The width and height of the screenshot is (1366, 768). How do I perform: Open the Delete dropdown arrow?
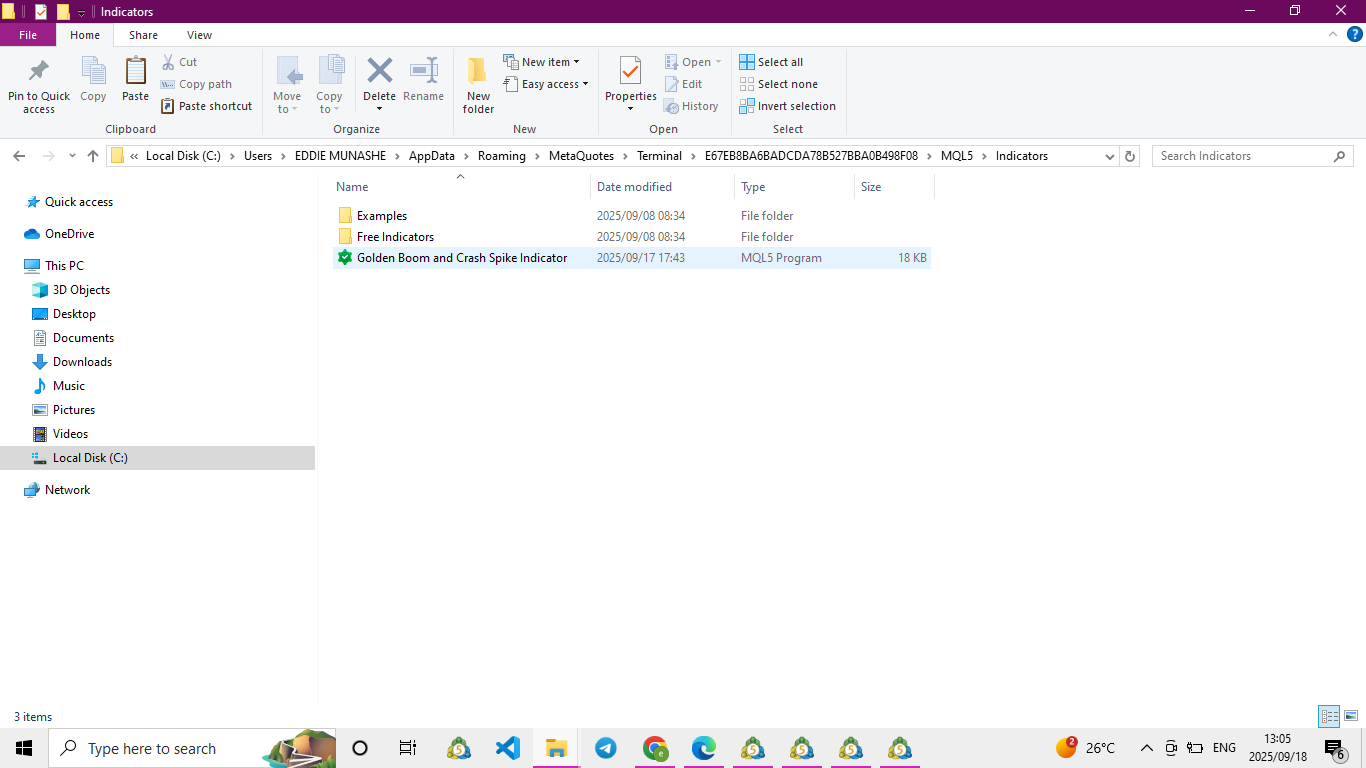click(379, 109)
